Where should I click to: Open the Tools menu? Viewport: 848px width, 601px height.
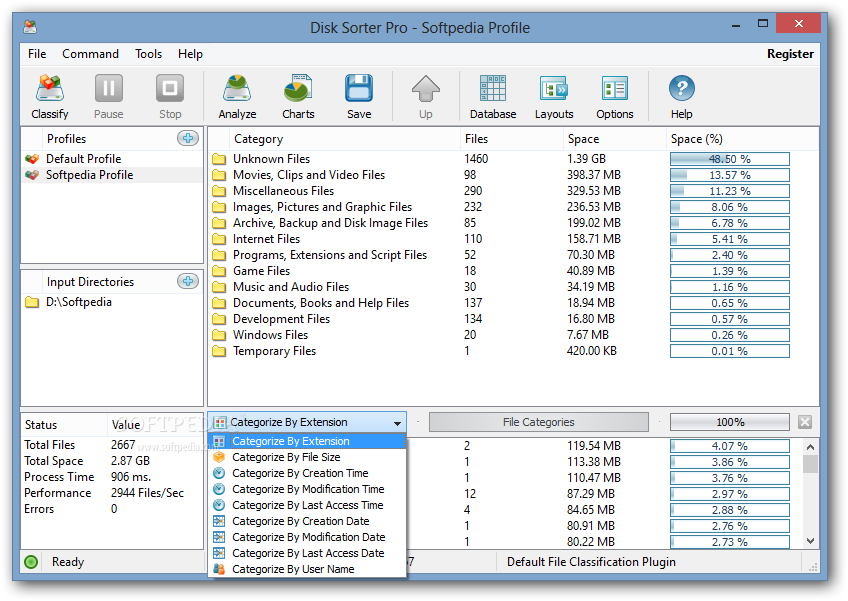pos(148,54)
